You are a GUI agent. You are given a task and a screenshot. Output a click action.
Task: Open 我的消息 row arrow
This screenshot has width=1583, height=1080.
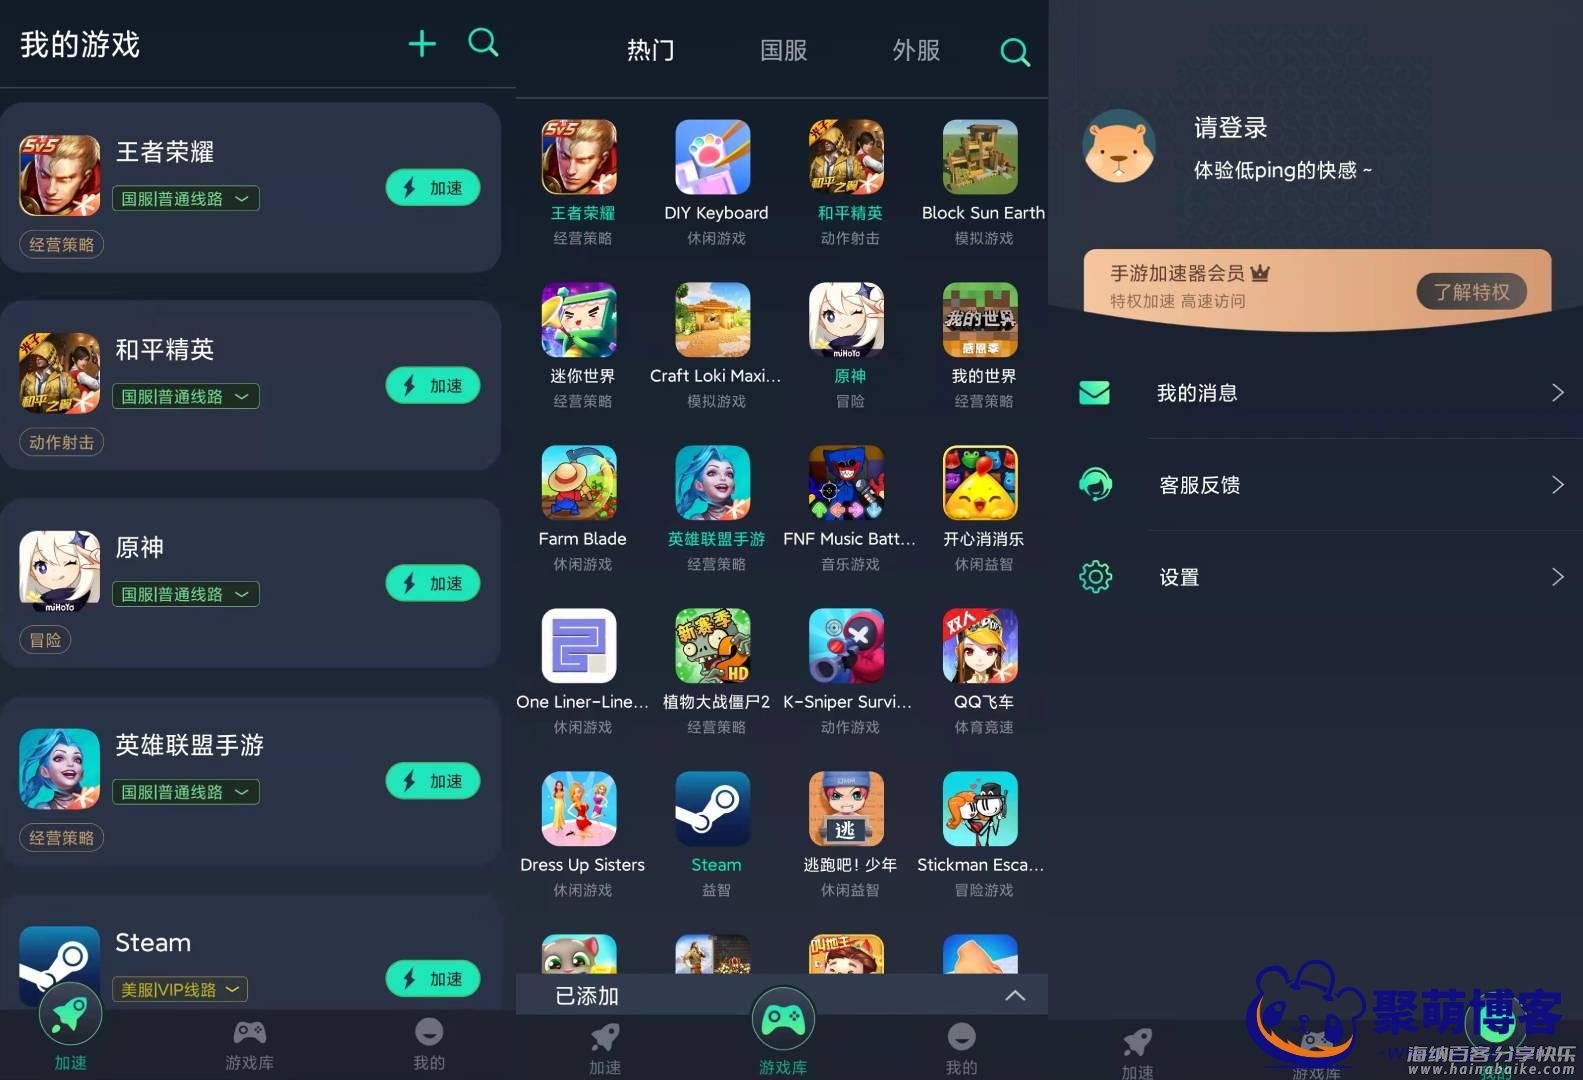click(x=1557, y=393)
